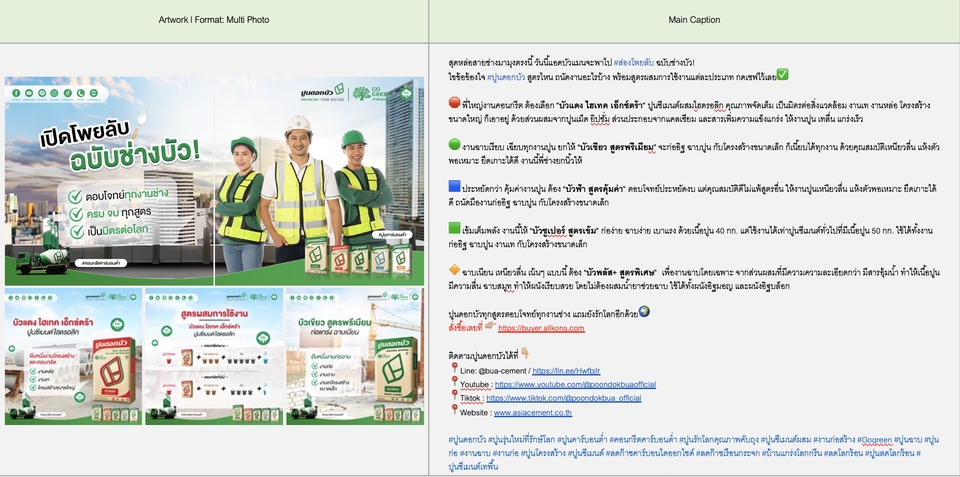Screen dimensions: 960x477
Task: Click the #ส่องโพยลับ hashtag in the caption
Action: pyautogui.click(x=633, y=62)
